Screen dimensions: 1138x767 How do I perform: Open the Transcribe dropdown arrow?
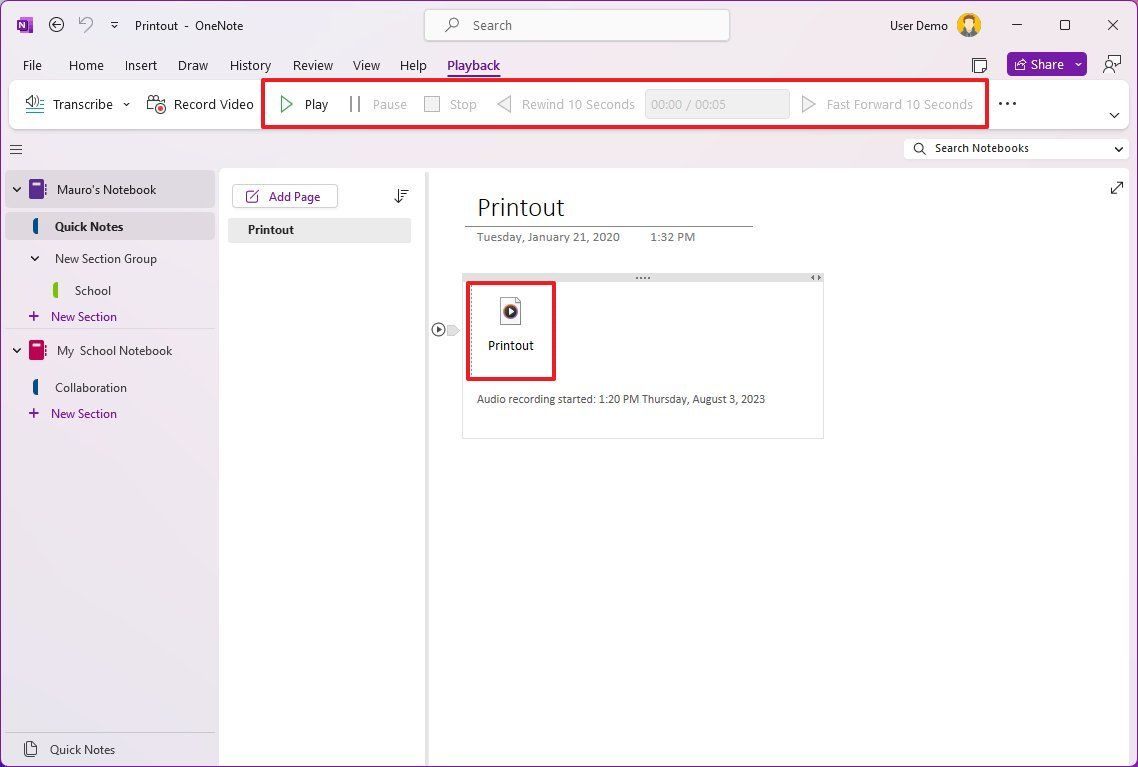point(126,103)
